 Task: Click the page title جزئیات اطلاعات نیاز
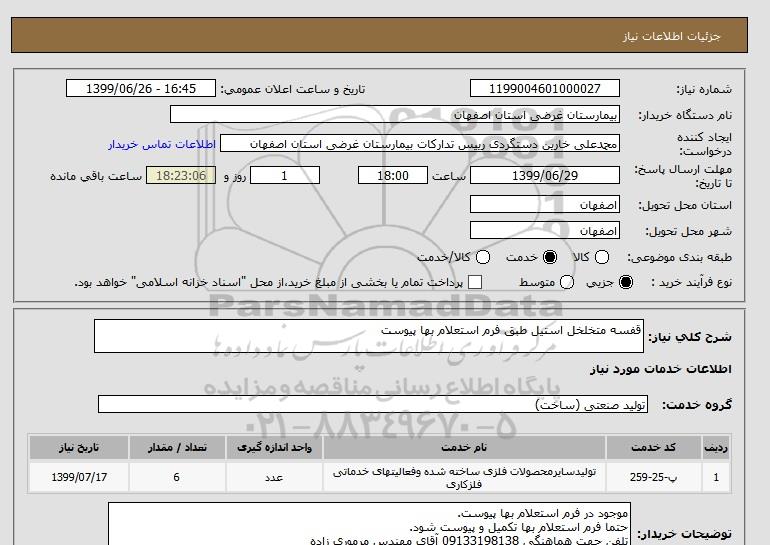pyautogui.click(x=672, y=36)
